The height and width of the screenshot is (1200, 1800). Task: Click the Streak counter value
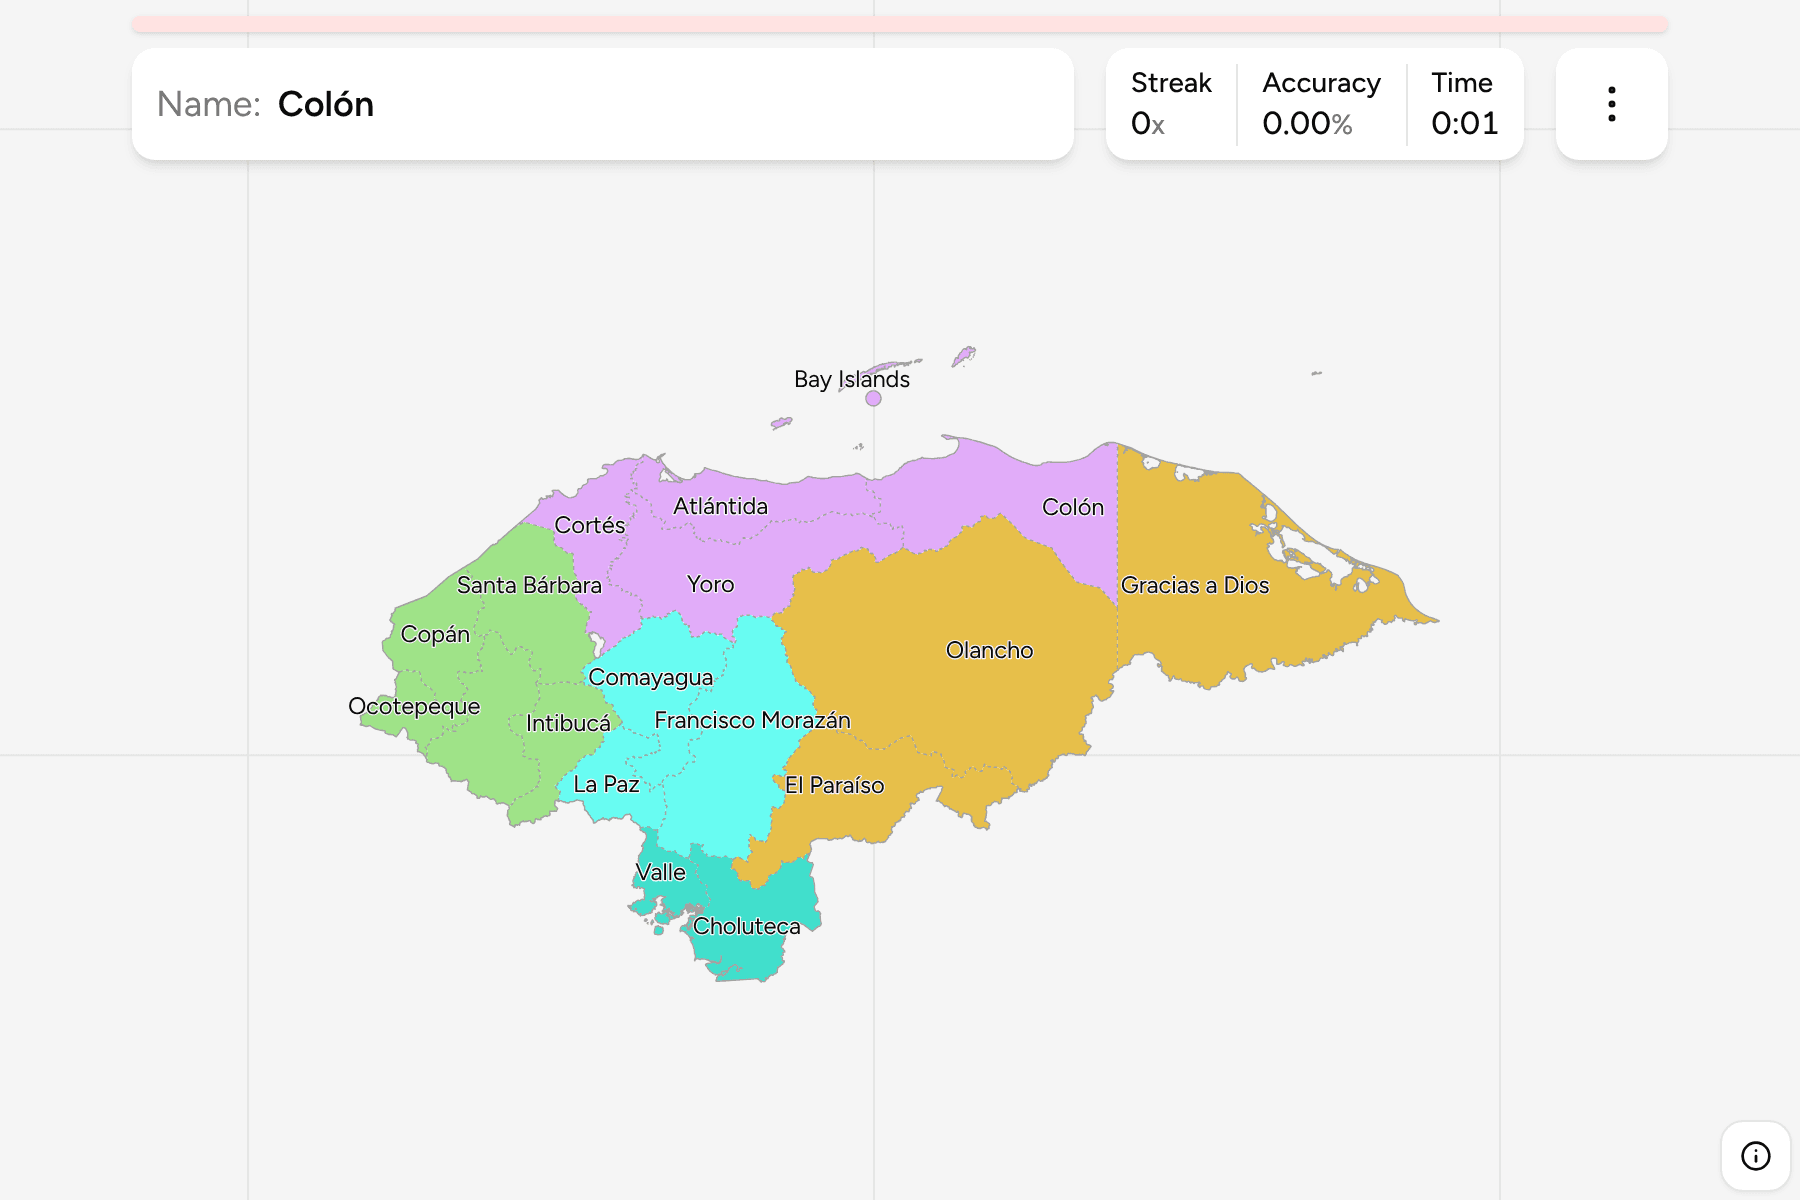(1148, 123)
